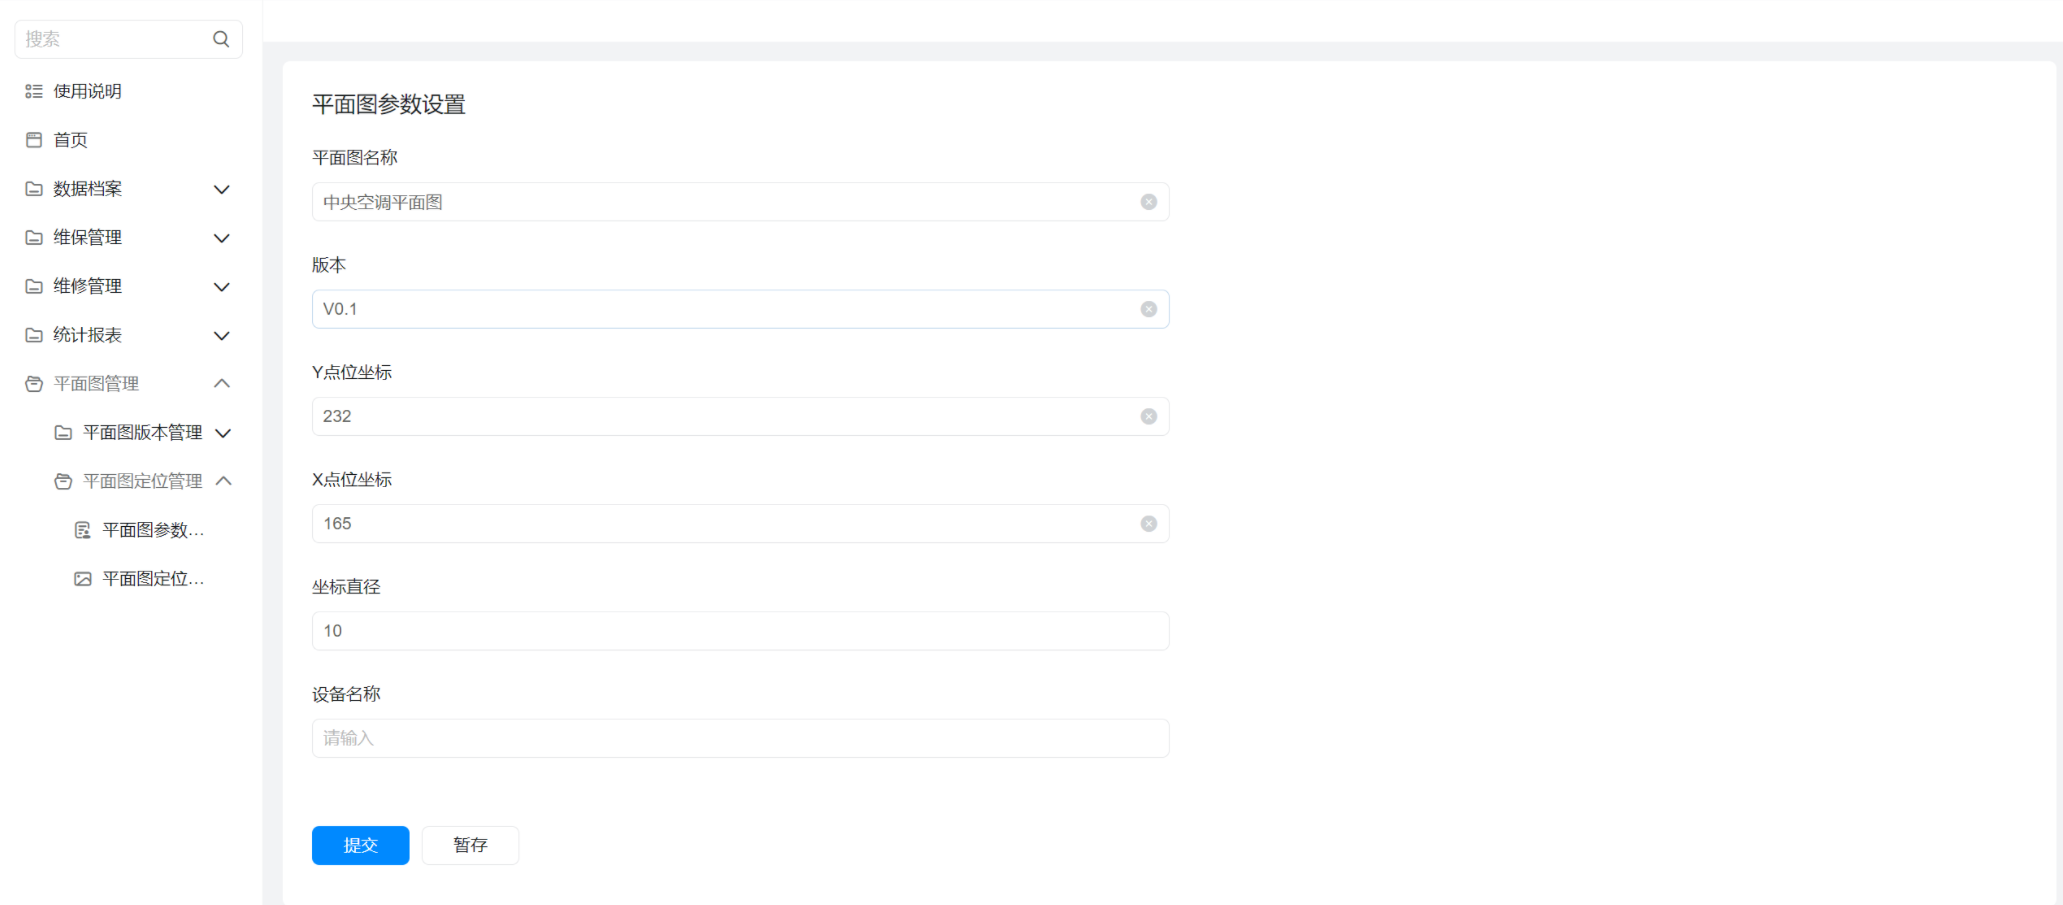Expand the 维修管理 submenu arrow
The width and height of the screenshot is (2063, 905).
coord(222,287)
